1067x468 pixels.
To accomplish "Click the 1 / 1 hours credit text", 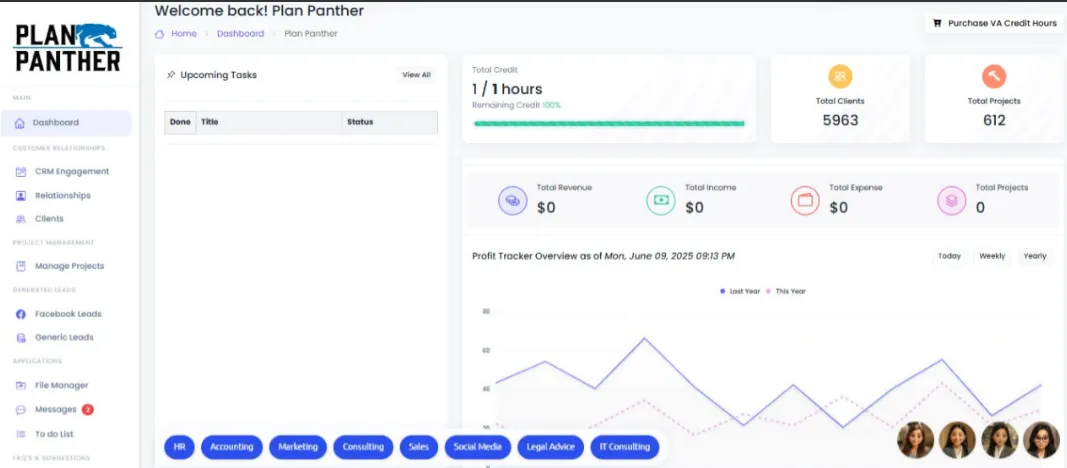I will click(507, 89).
